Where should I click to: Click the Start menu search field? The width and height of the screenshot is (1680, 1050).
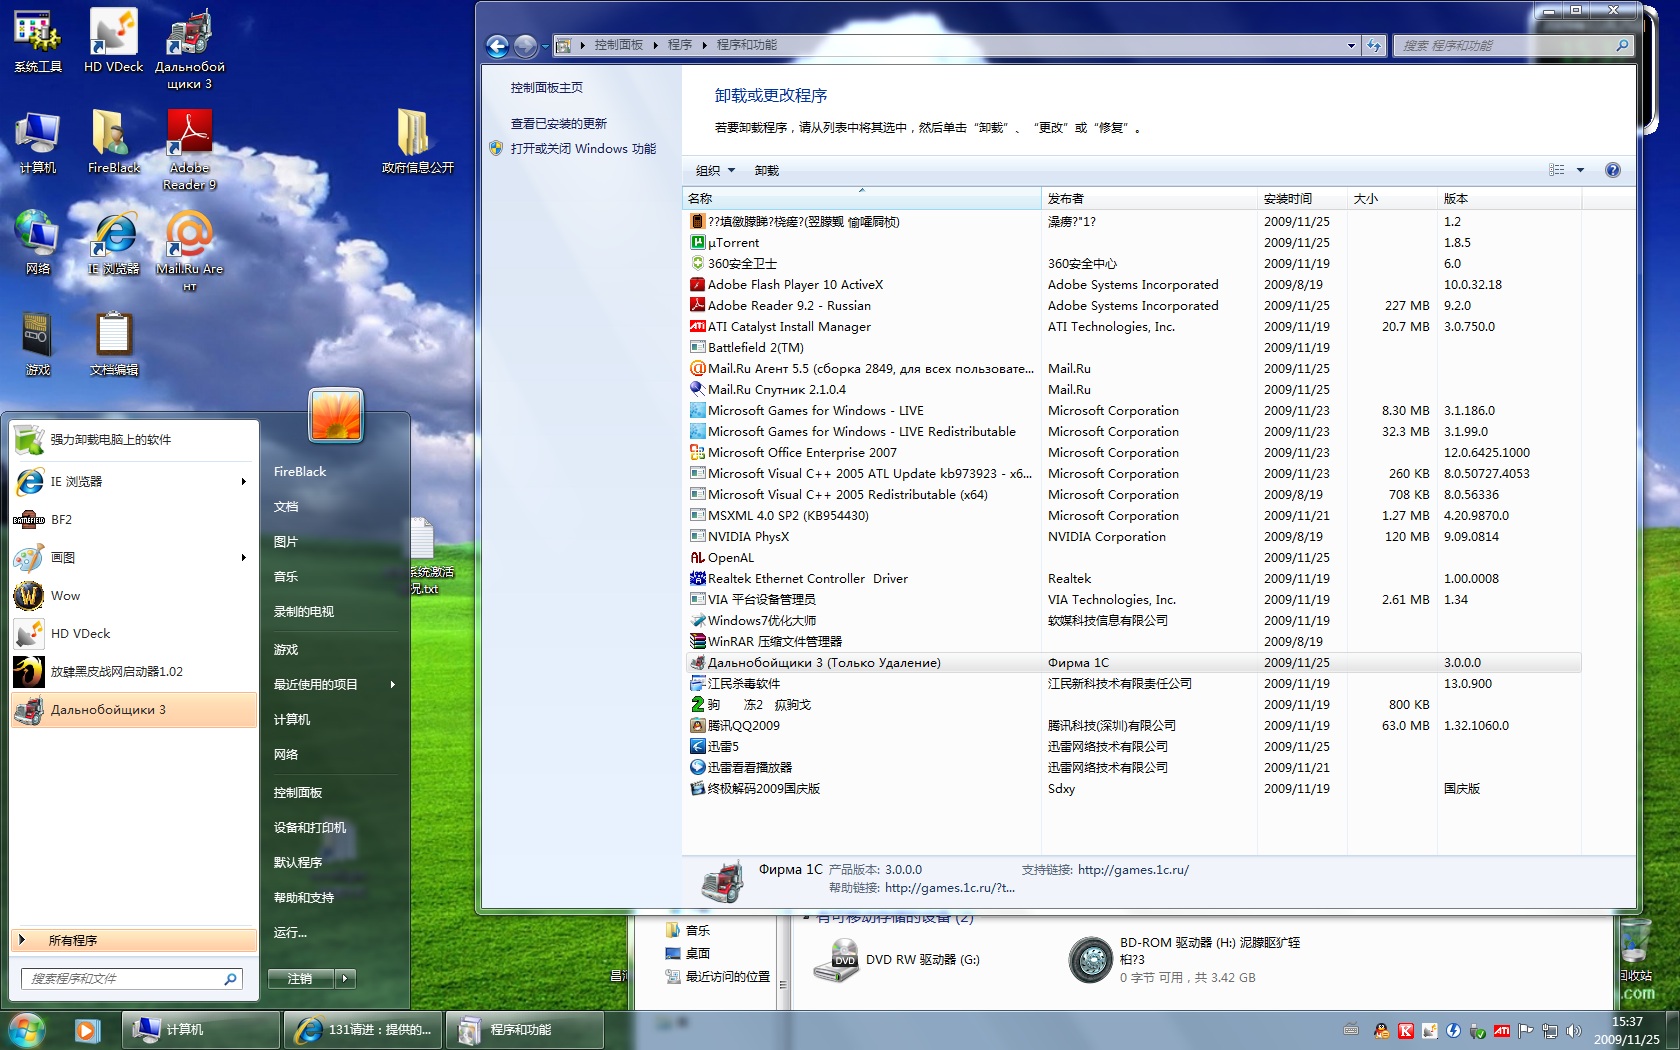(x=125, y=979)
